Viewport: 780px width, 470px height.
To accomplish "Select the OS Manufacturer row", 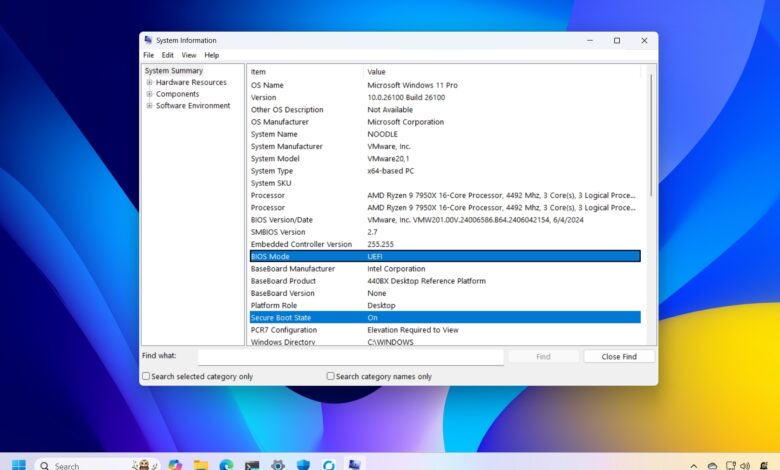I will (x=445, y=122).
